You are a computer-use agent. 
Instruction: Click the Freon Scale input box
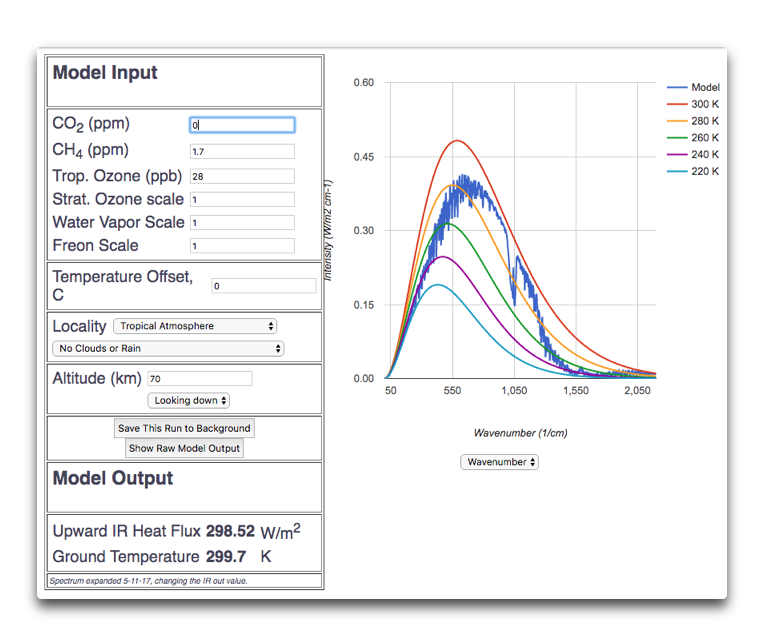[x=242, y=246]
